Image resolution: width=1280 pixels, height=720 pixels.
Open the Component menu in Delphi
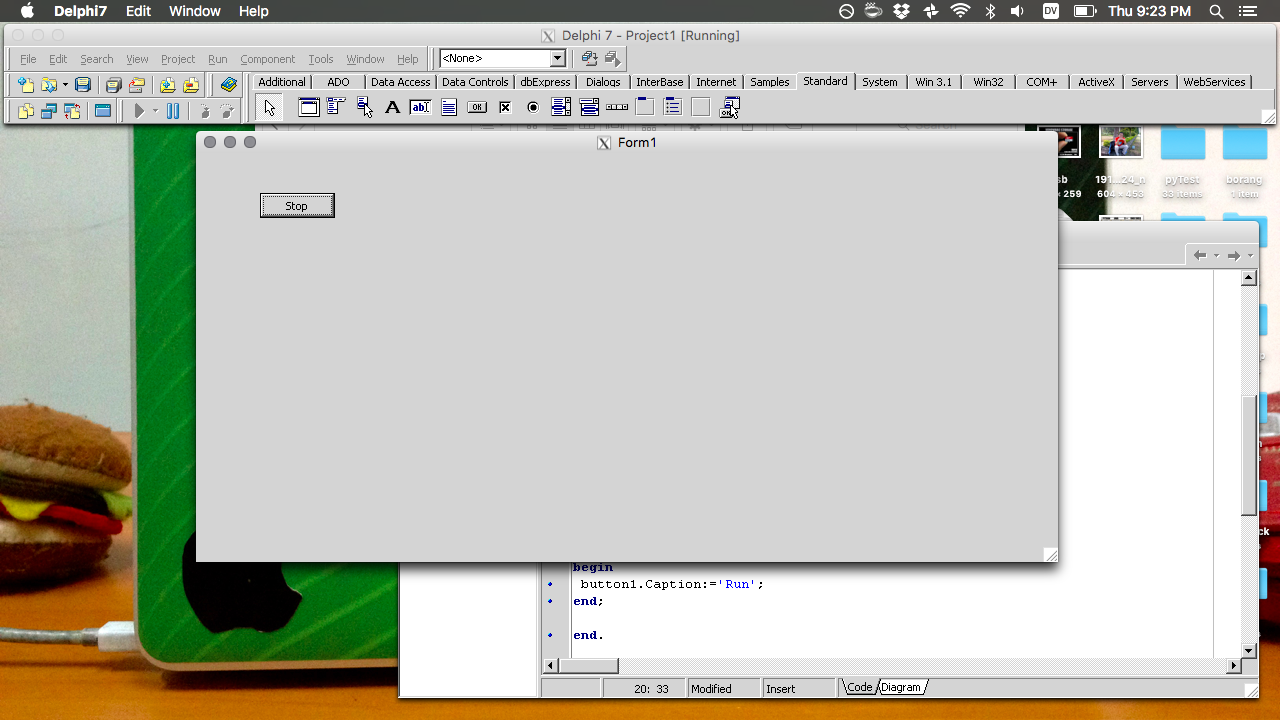[267, 59]
